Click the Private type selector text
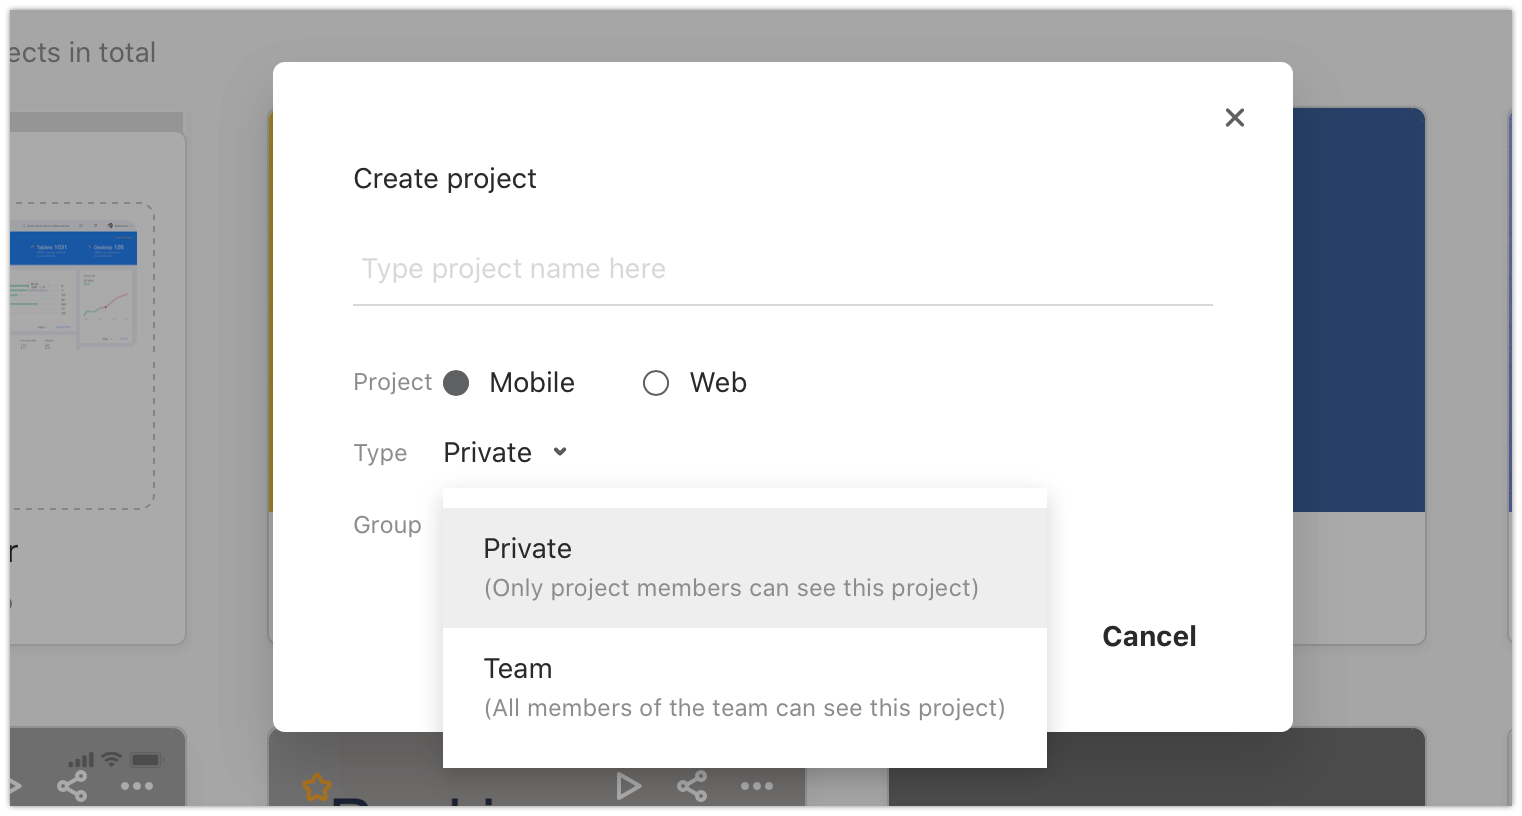Image resolution: width=1522 pixels, height=816 pixels. (488, 453)
